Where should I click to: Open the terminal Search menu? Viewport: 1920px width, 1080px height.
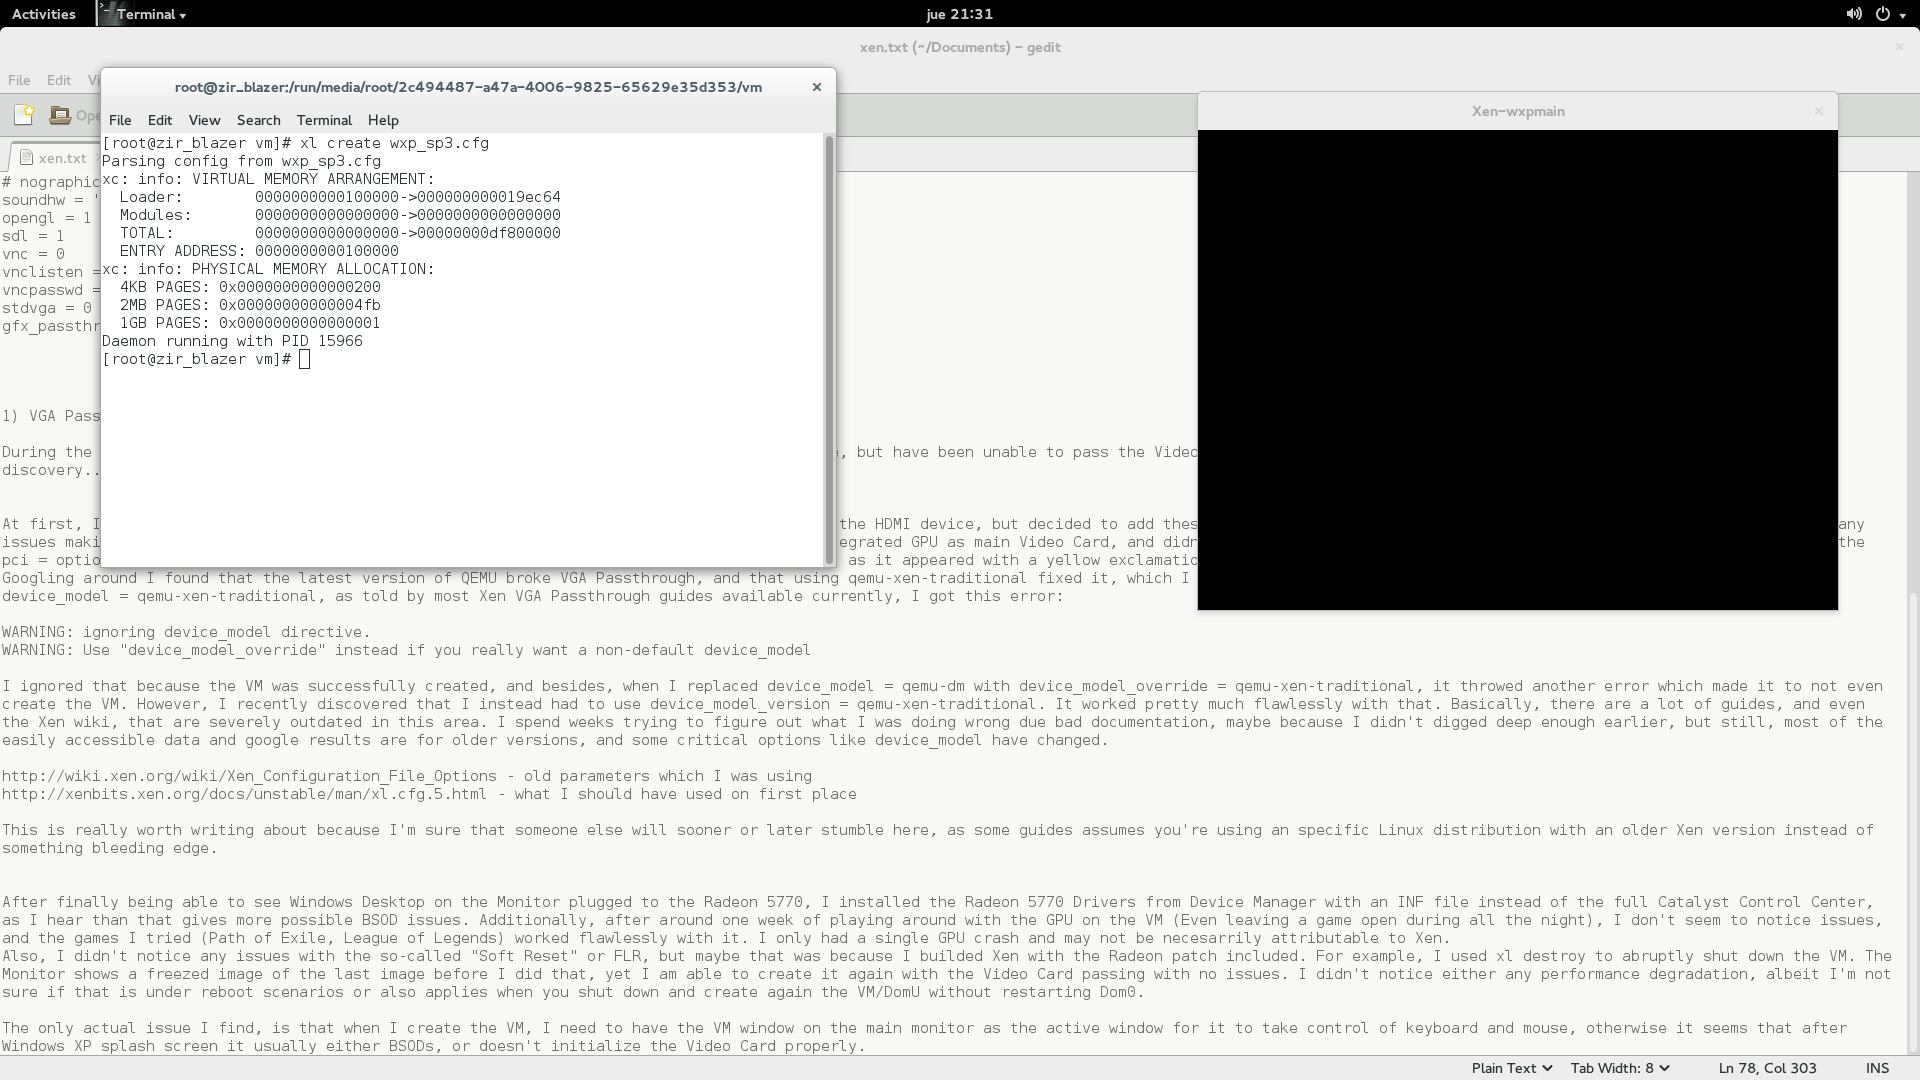(258, 120)
